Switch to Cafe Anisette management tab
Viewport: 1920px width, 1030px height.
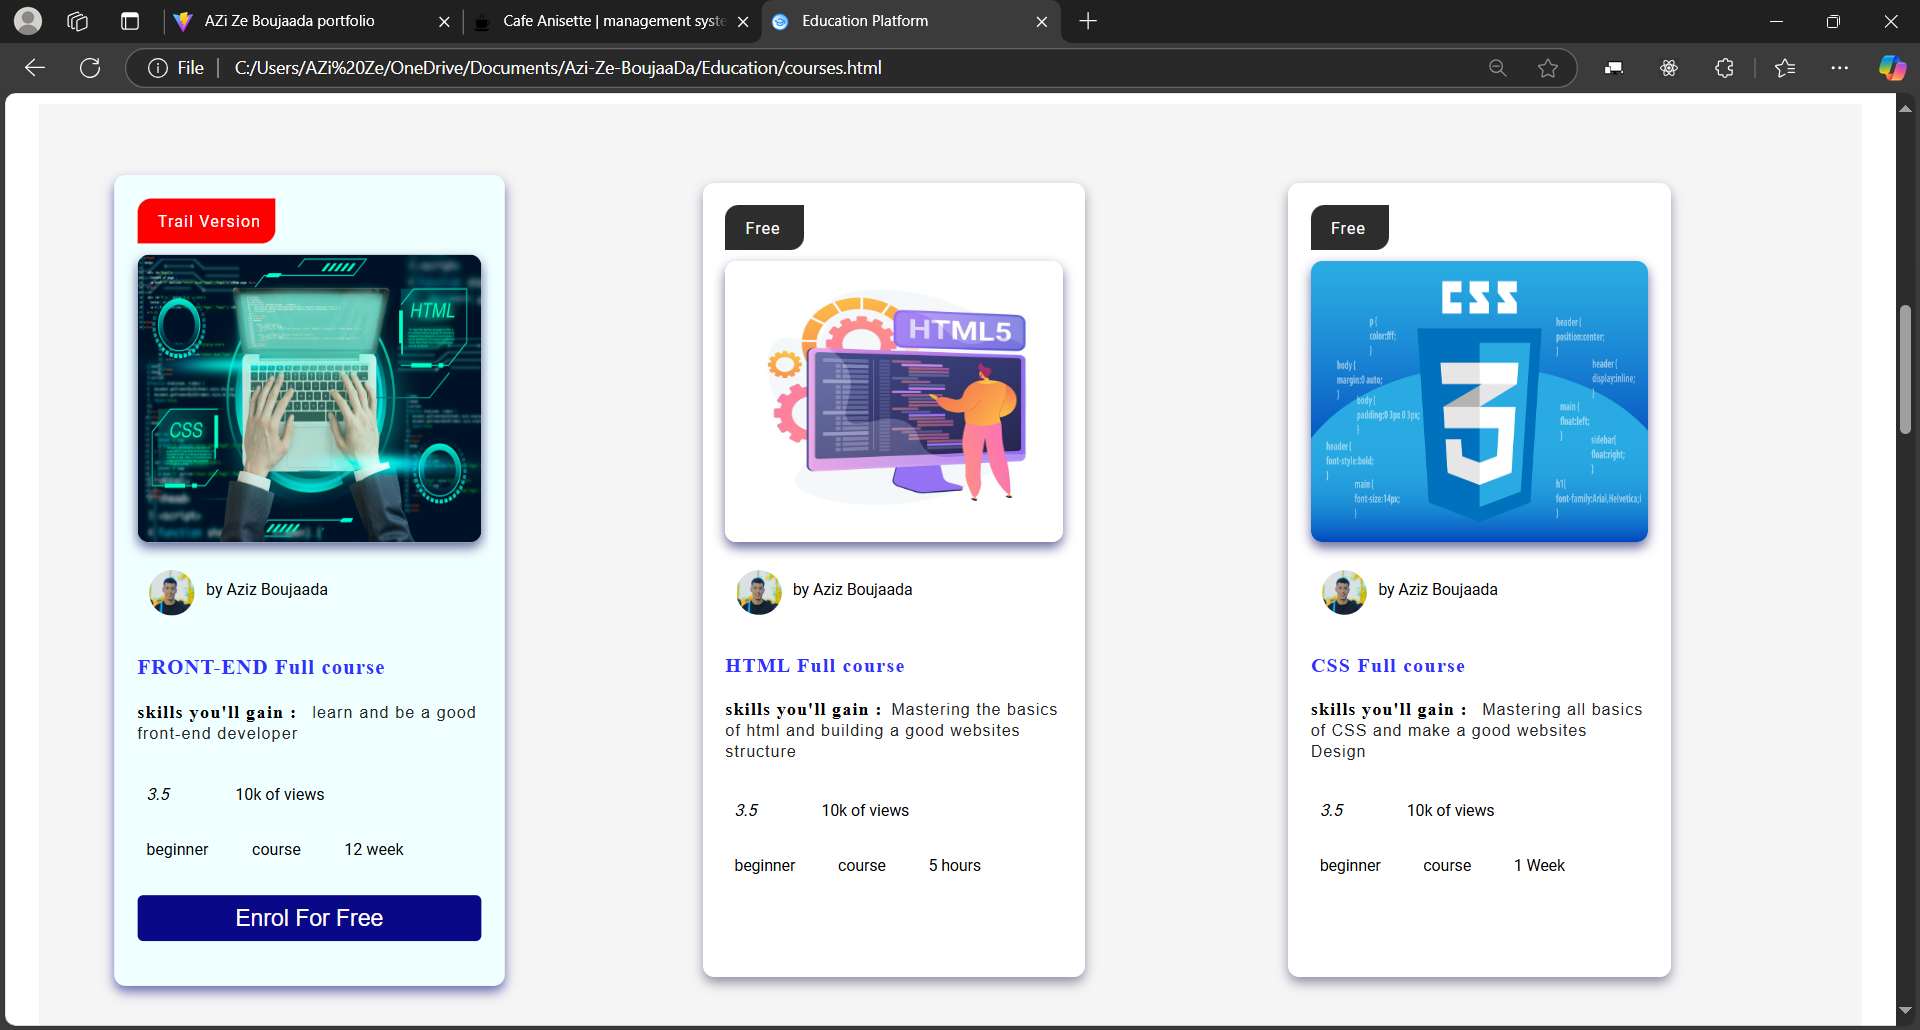(x=612, y=21)
